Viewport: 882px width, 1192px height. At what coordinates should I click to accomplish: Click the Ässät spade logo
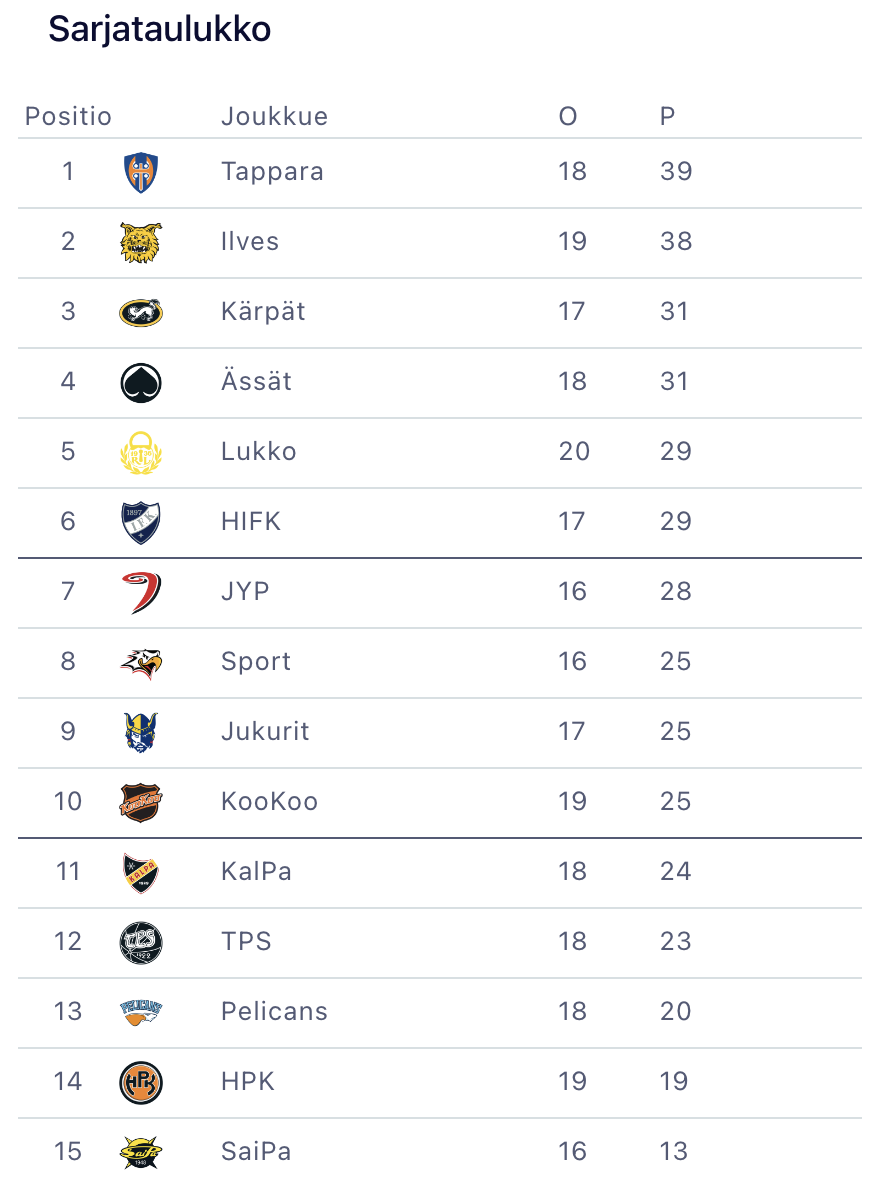tap(140, 382)
